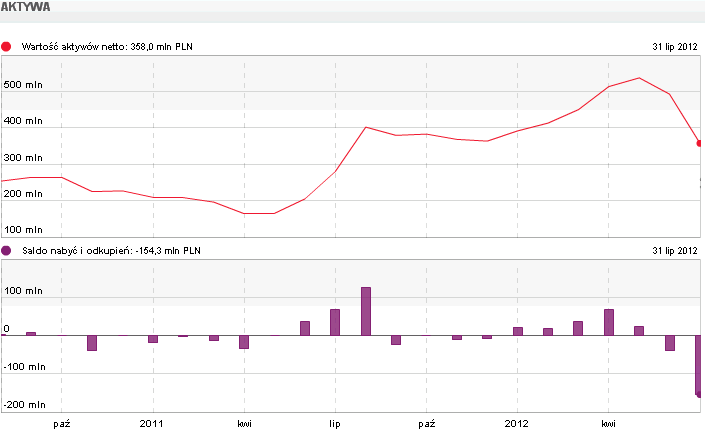Select the 2011 label on the time axis

pyautogui.click(x=153, y=423)
